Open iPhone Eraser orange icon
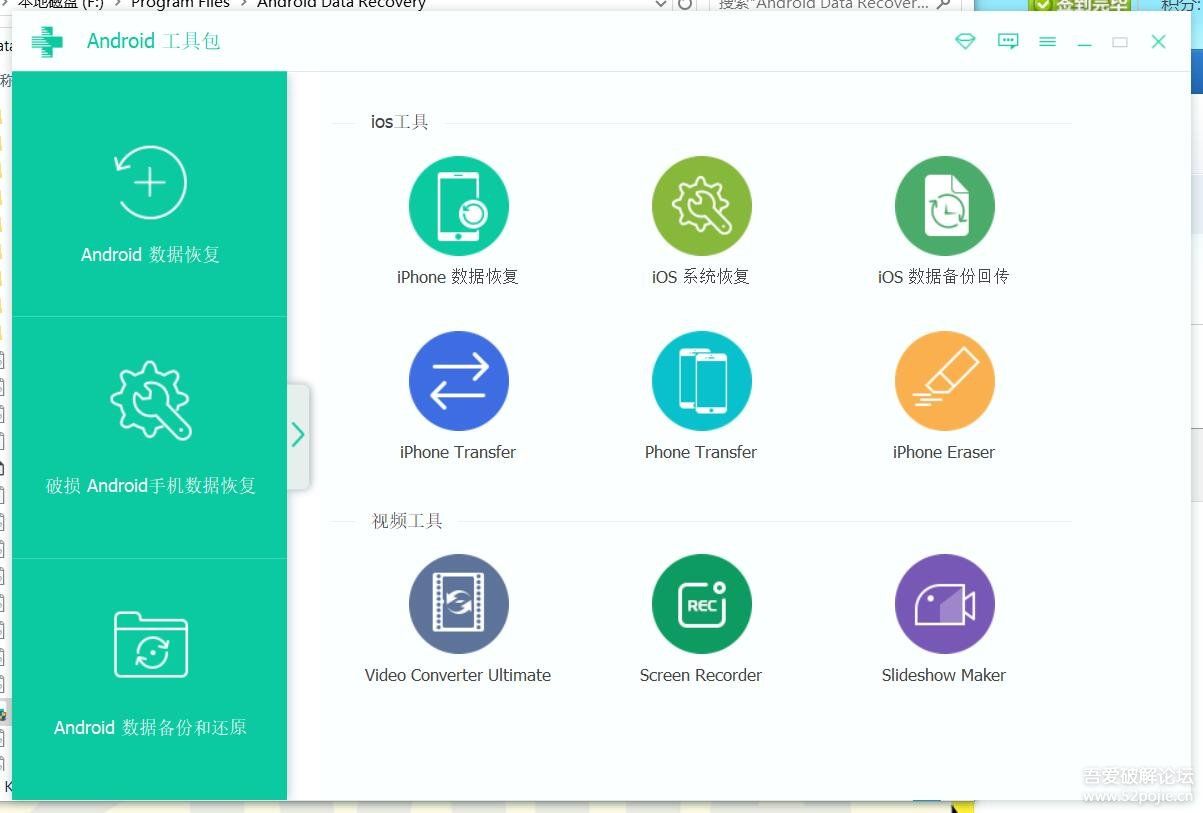This screenshot has height=813, width=1203. pos(944,381)
